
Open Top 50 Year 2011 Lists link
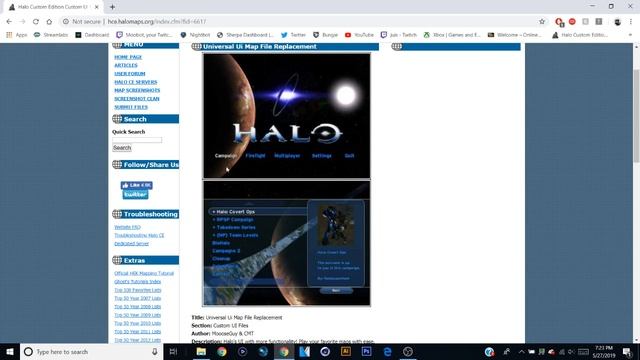pyautogui.click(x=138, y=332)
